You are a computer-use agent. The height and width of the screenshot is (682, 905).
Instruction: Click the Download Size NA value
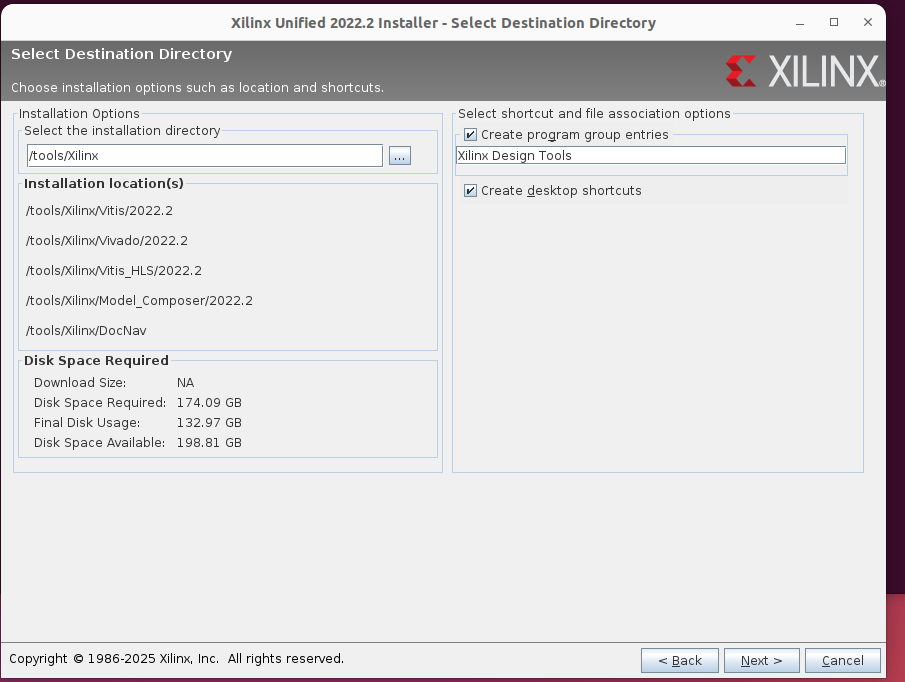[x=185, y=383]
